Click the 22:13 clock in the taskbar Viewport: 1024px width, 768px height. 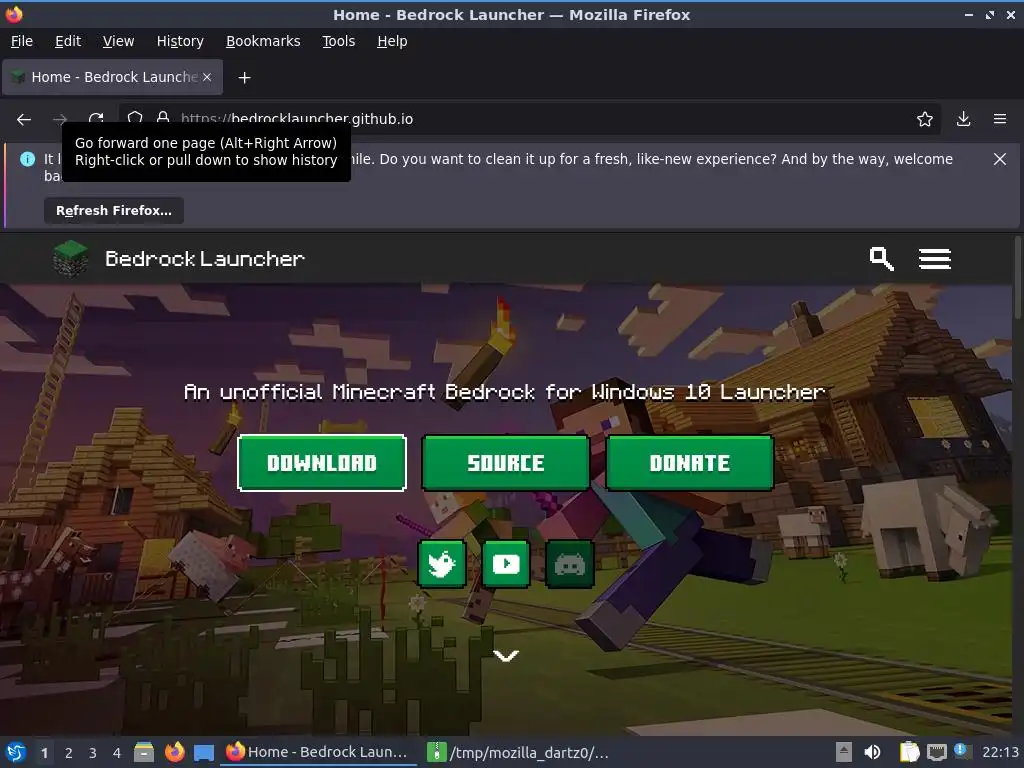[1000, 752]
